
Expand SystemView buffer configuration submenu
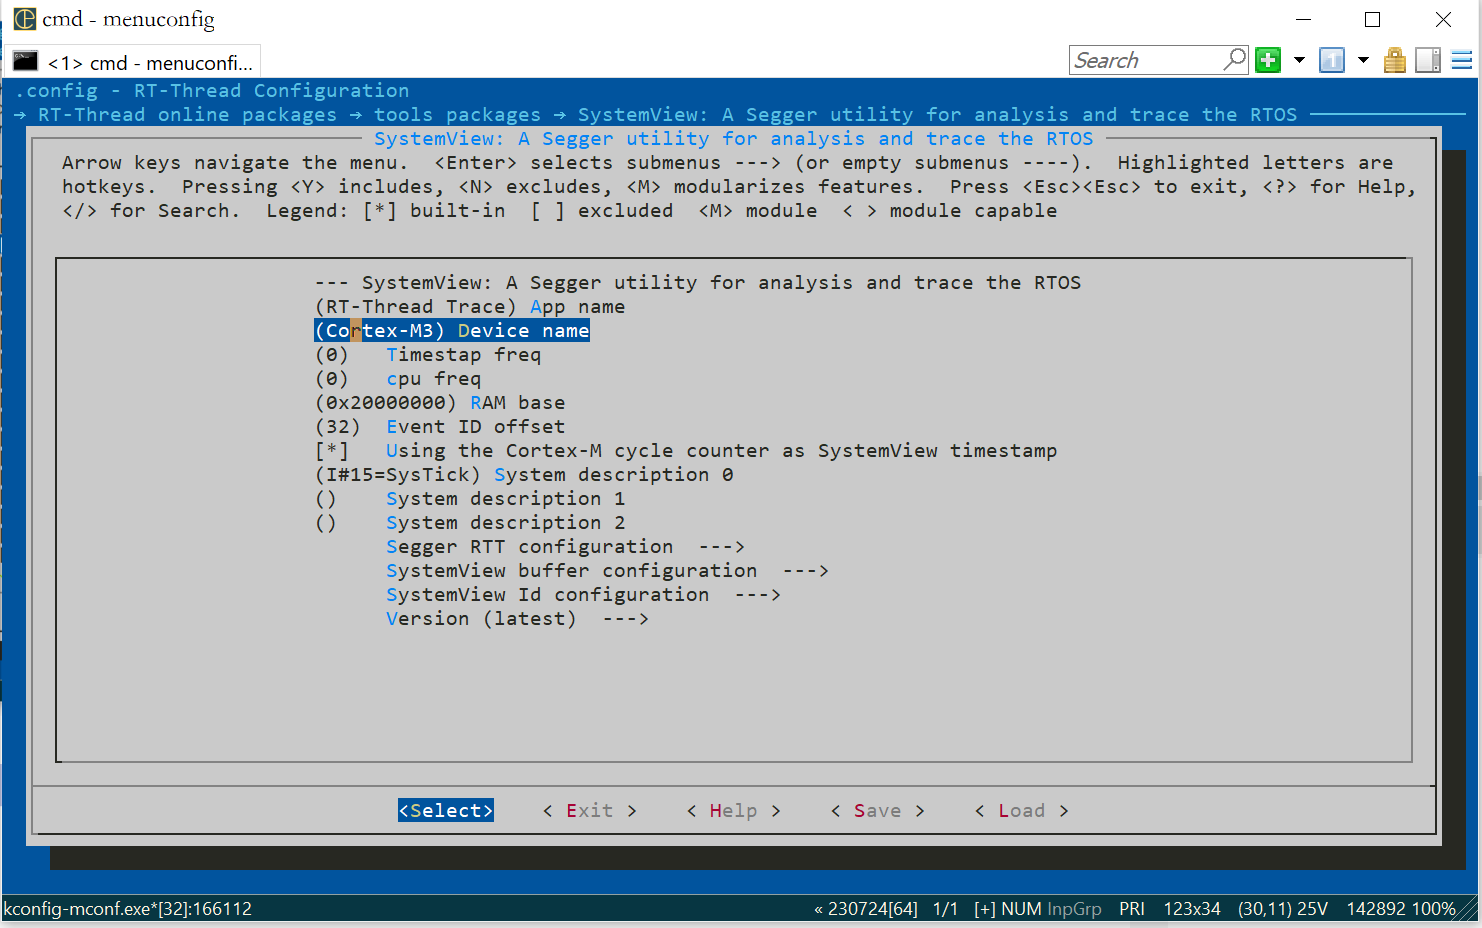pos(607,571)
